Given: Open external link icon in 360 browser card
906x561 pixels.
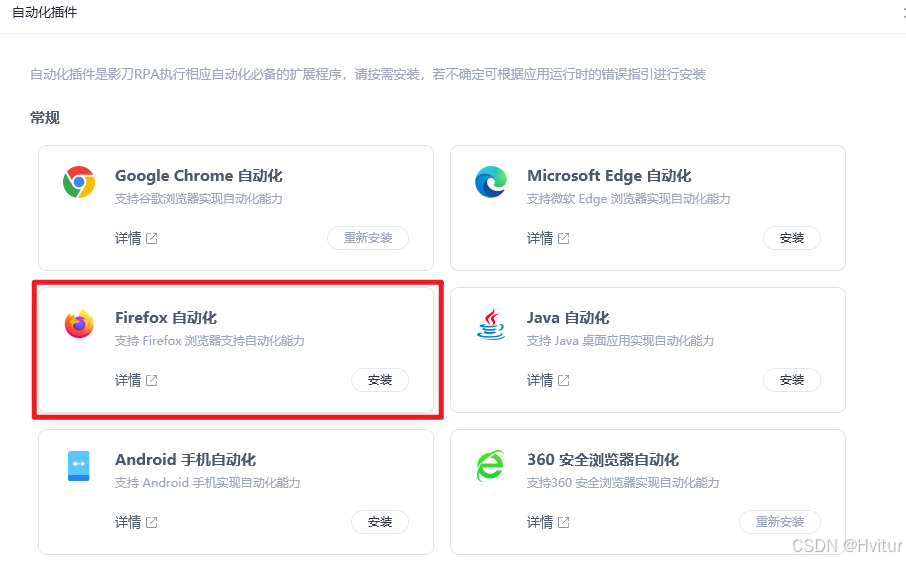Looking at the screenshot, I should pos(563,522).
